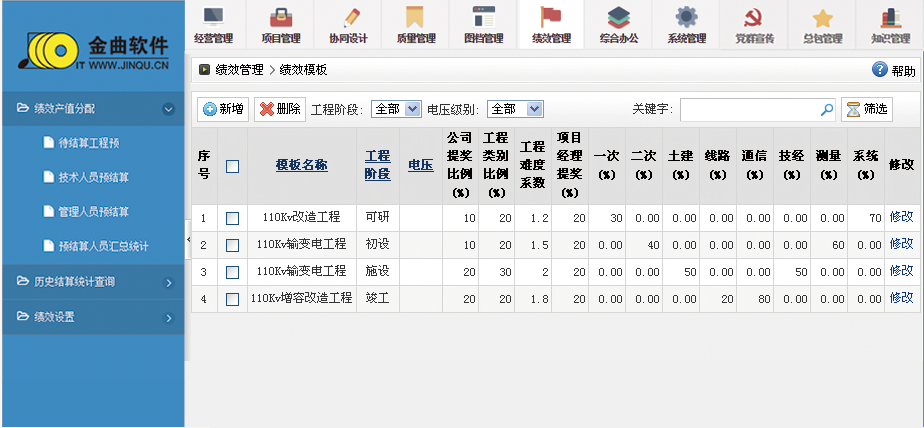
Task: Open the 质量管理 bookmark icon
Action: coord(416,18)
